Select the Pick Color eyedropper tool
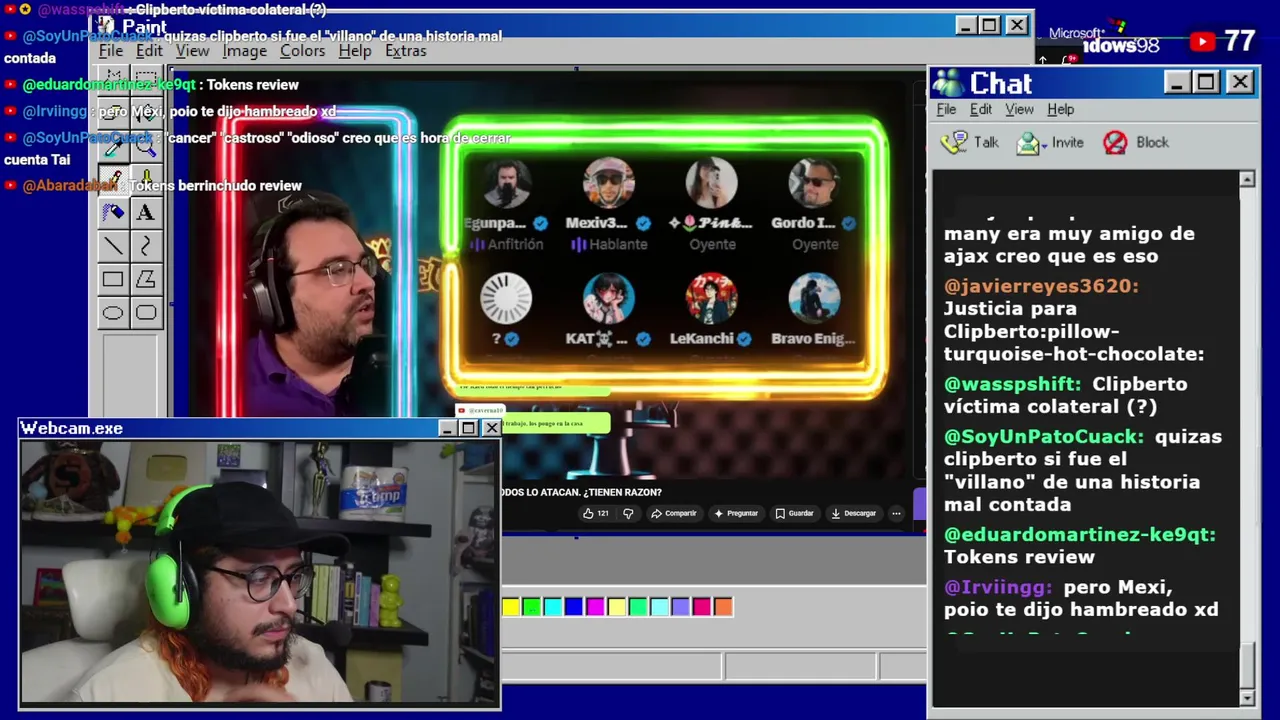This screenshot has width=1280, height=720. tap(113, 146)
